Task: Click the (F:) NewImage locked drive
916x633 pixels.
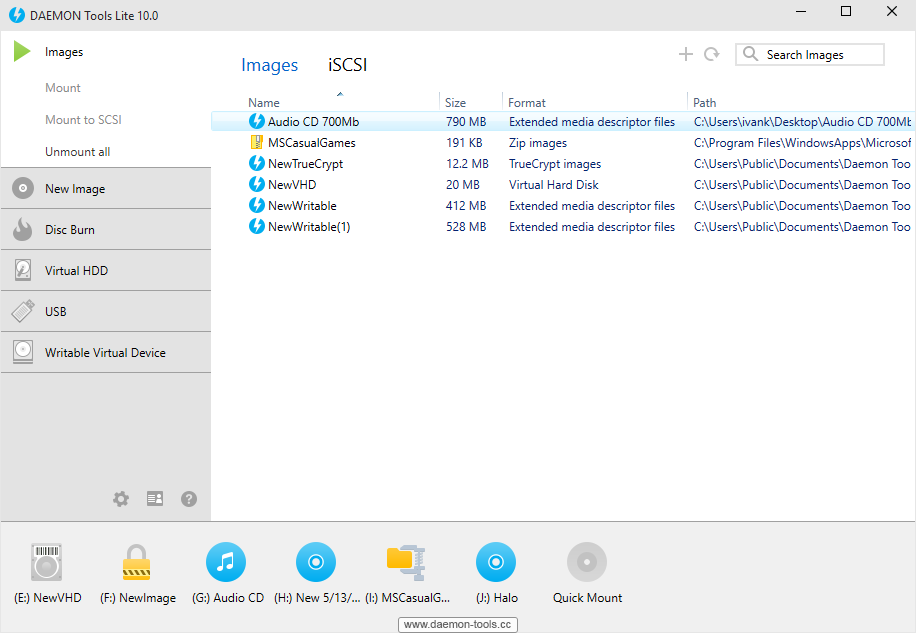Action: click(136, 563)
